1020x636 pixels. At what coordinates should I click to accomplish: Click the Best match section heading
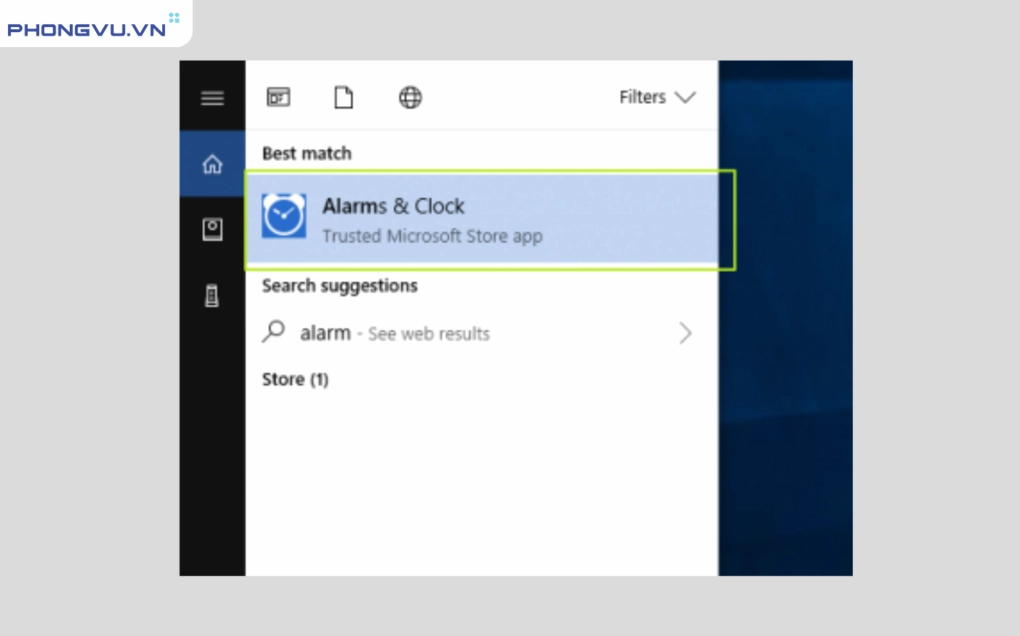click(306, 153)
